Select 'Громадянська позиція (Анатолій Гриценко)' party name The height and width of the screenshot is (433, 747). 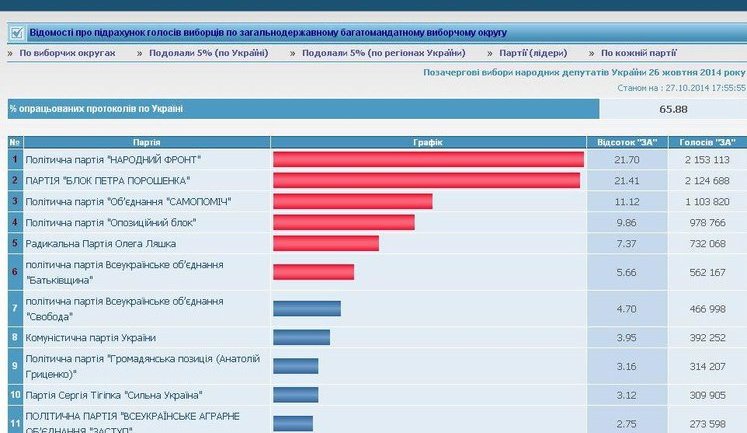(142, 366)
